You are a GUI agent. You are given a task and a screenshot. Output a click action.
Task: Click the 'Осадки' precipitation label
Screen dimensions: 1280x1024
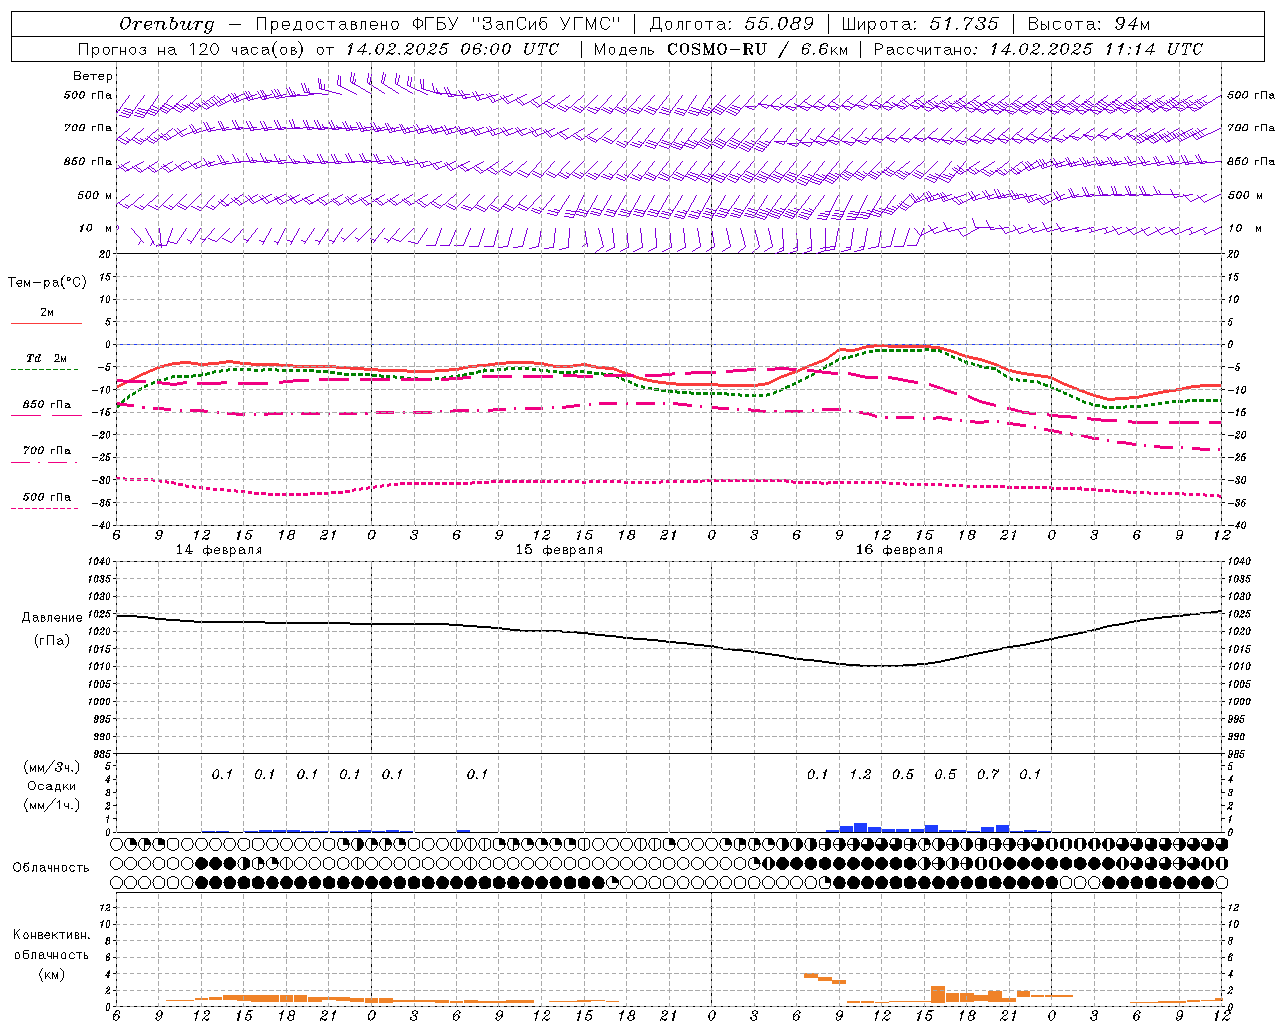pos(51,786)
